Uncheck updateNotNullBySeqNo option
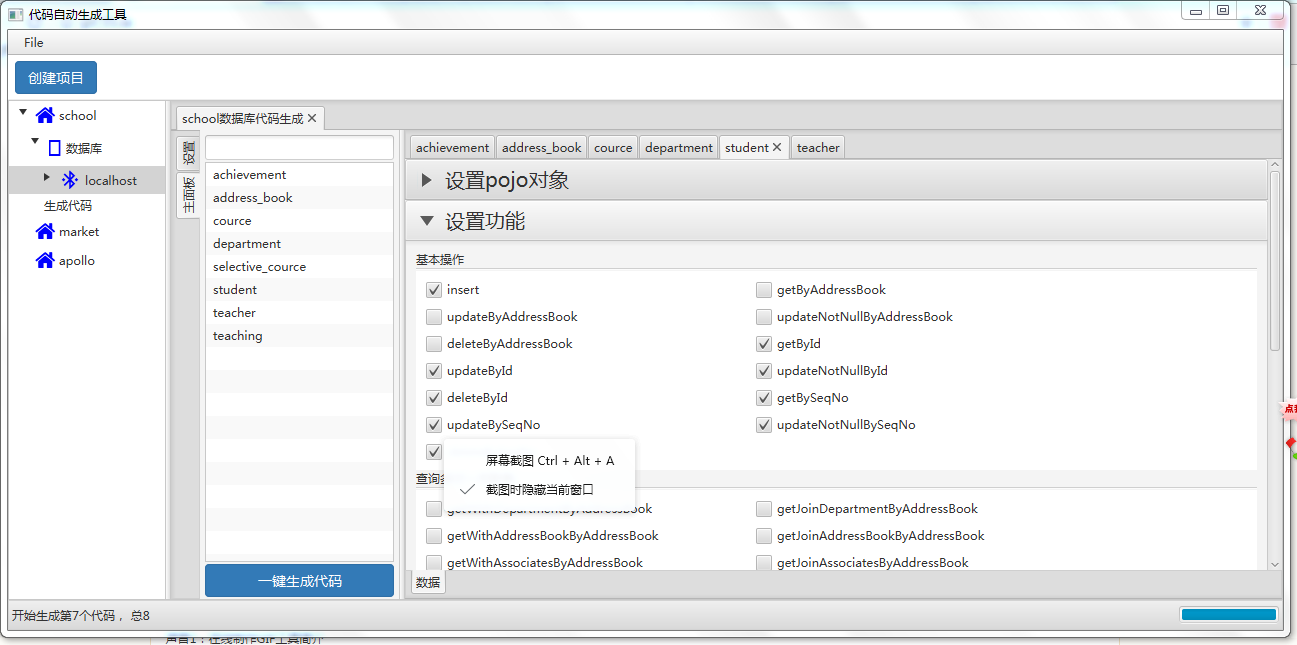The height and width of the screenshot is (645, 1297). tap(764, 425)
